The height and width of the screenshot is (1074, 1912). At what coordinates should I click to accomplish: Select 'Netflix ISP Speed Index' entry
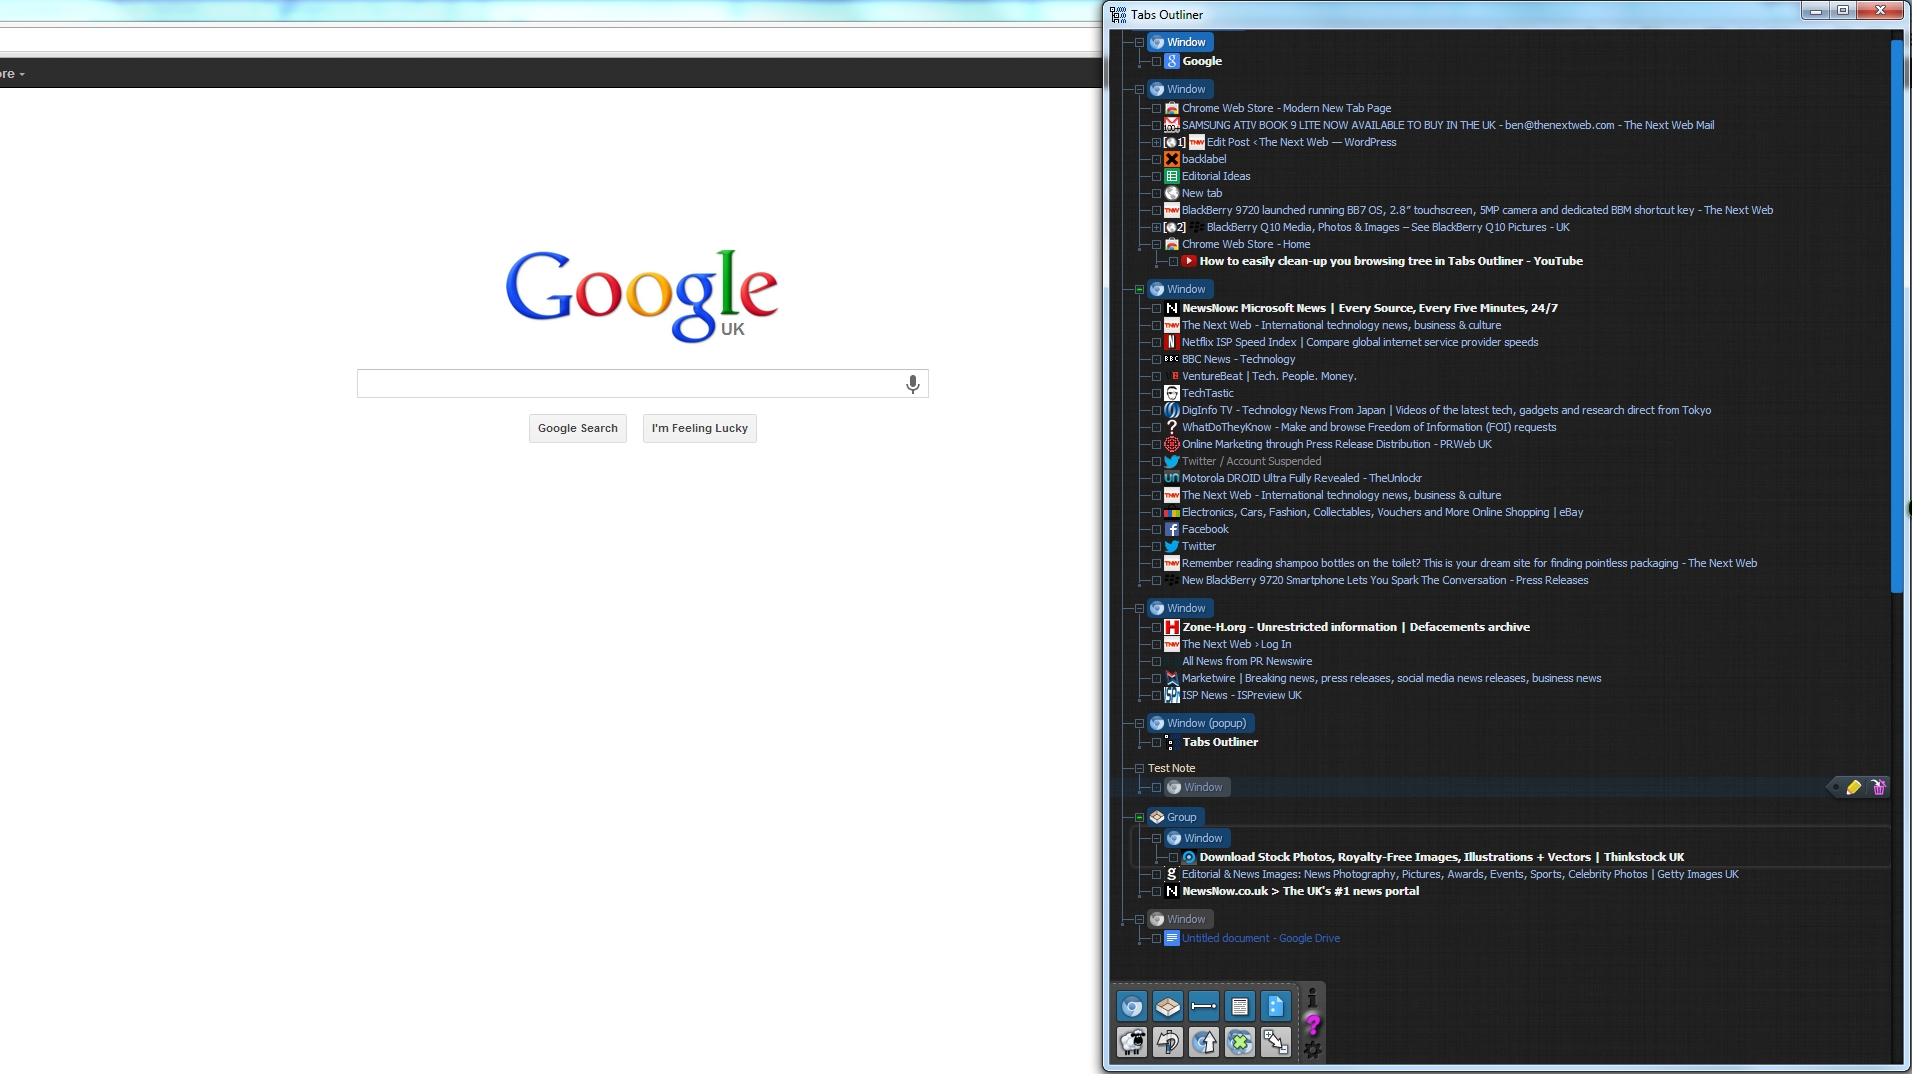1360,342
